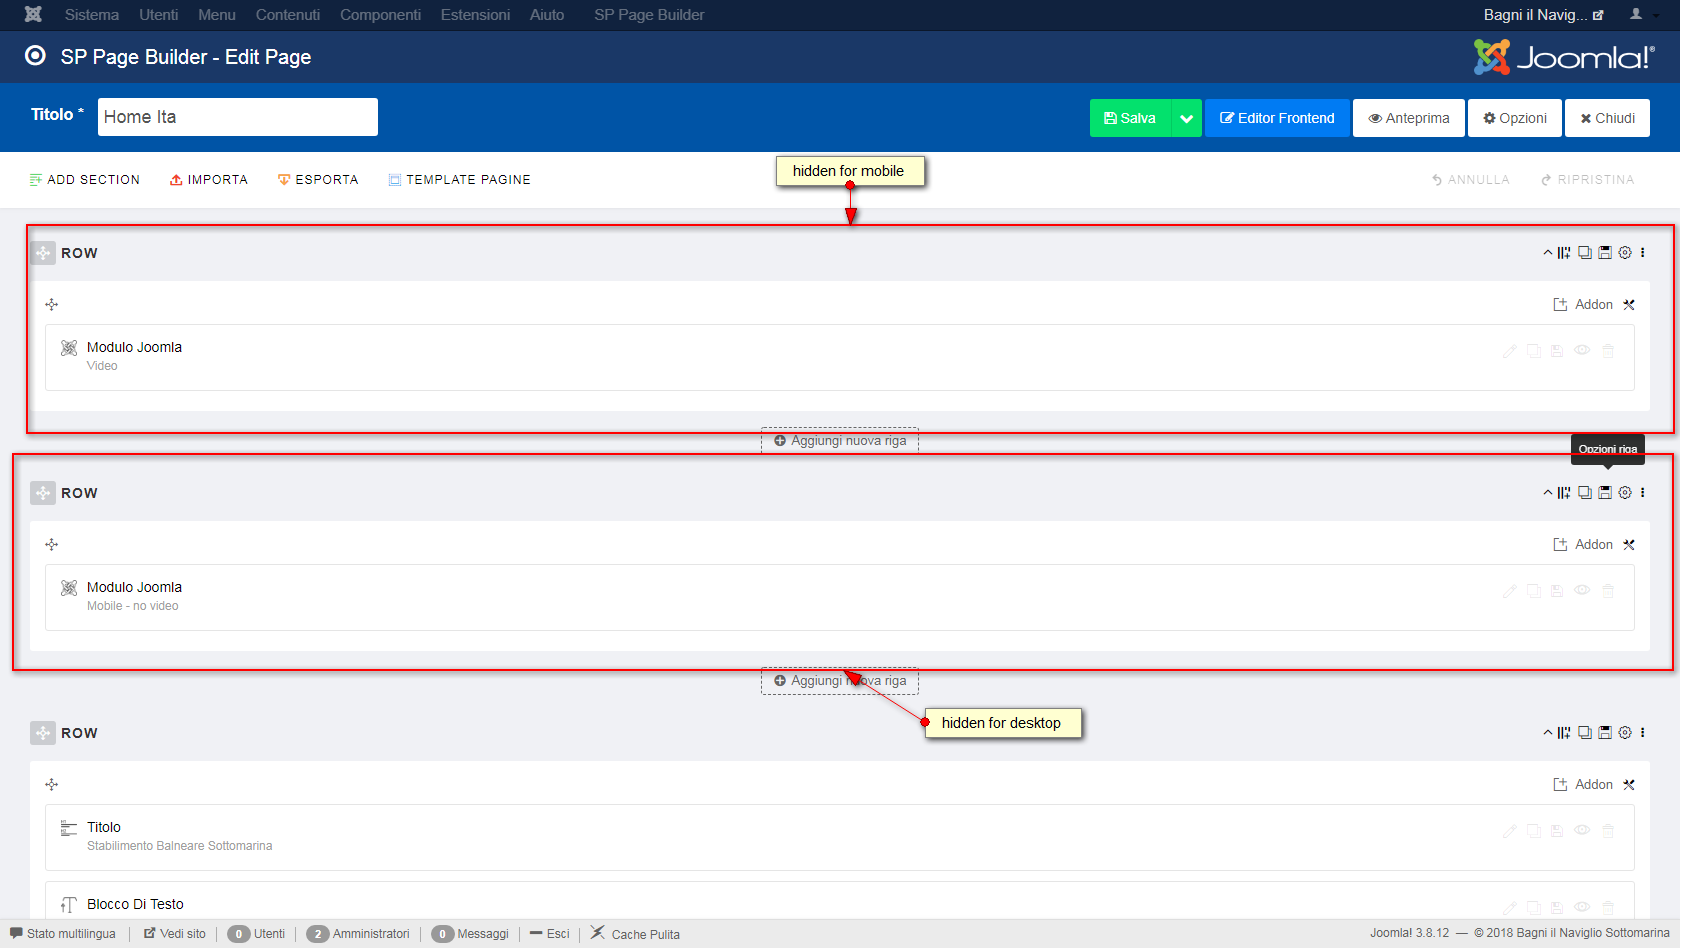The width and height of the screenshot is (1685, 948).
Task: Edit the Video module with pencil icon
Action: point(1510,351)
